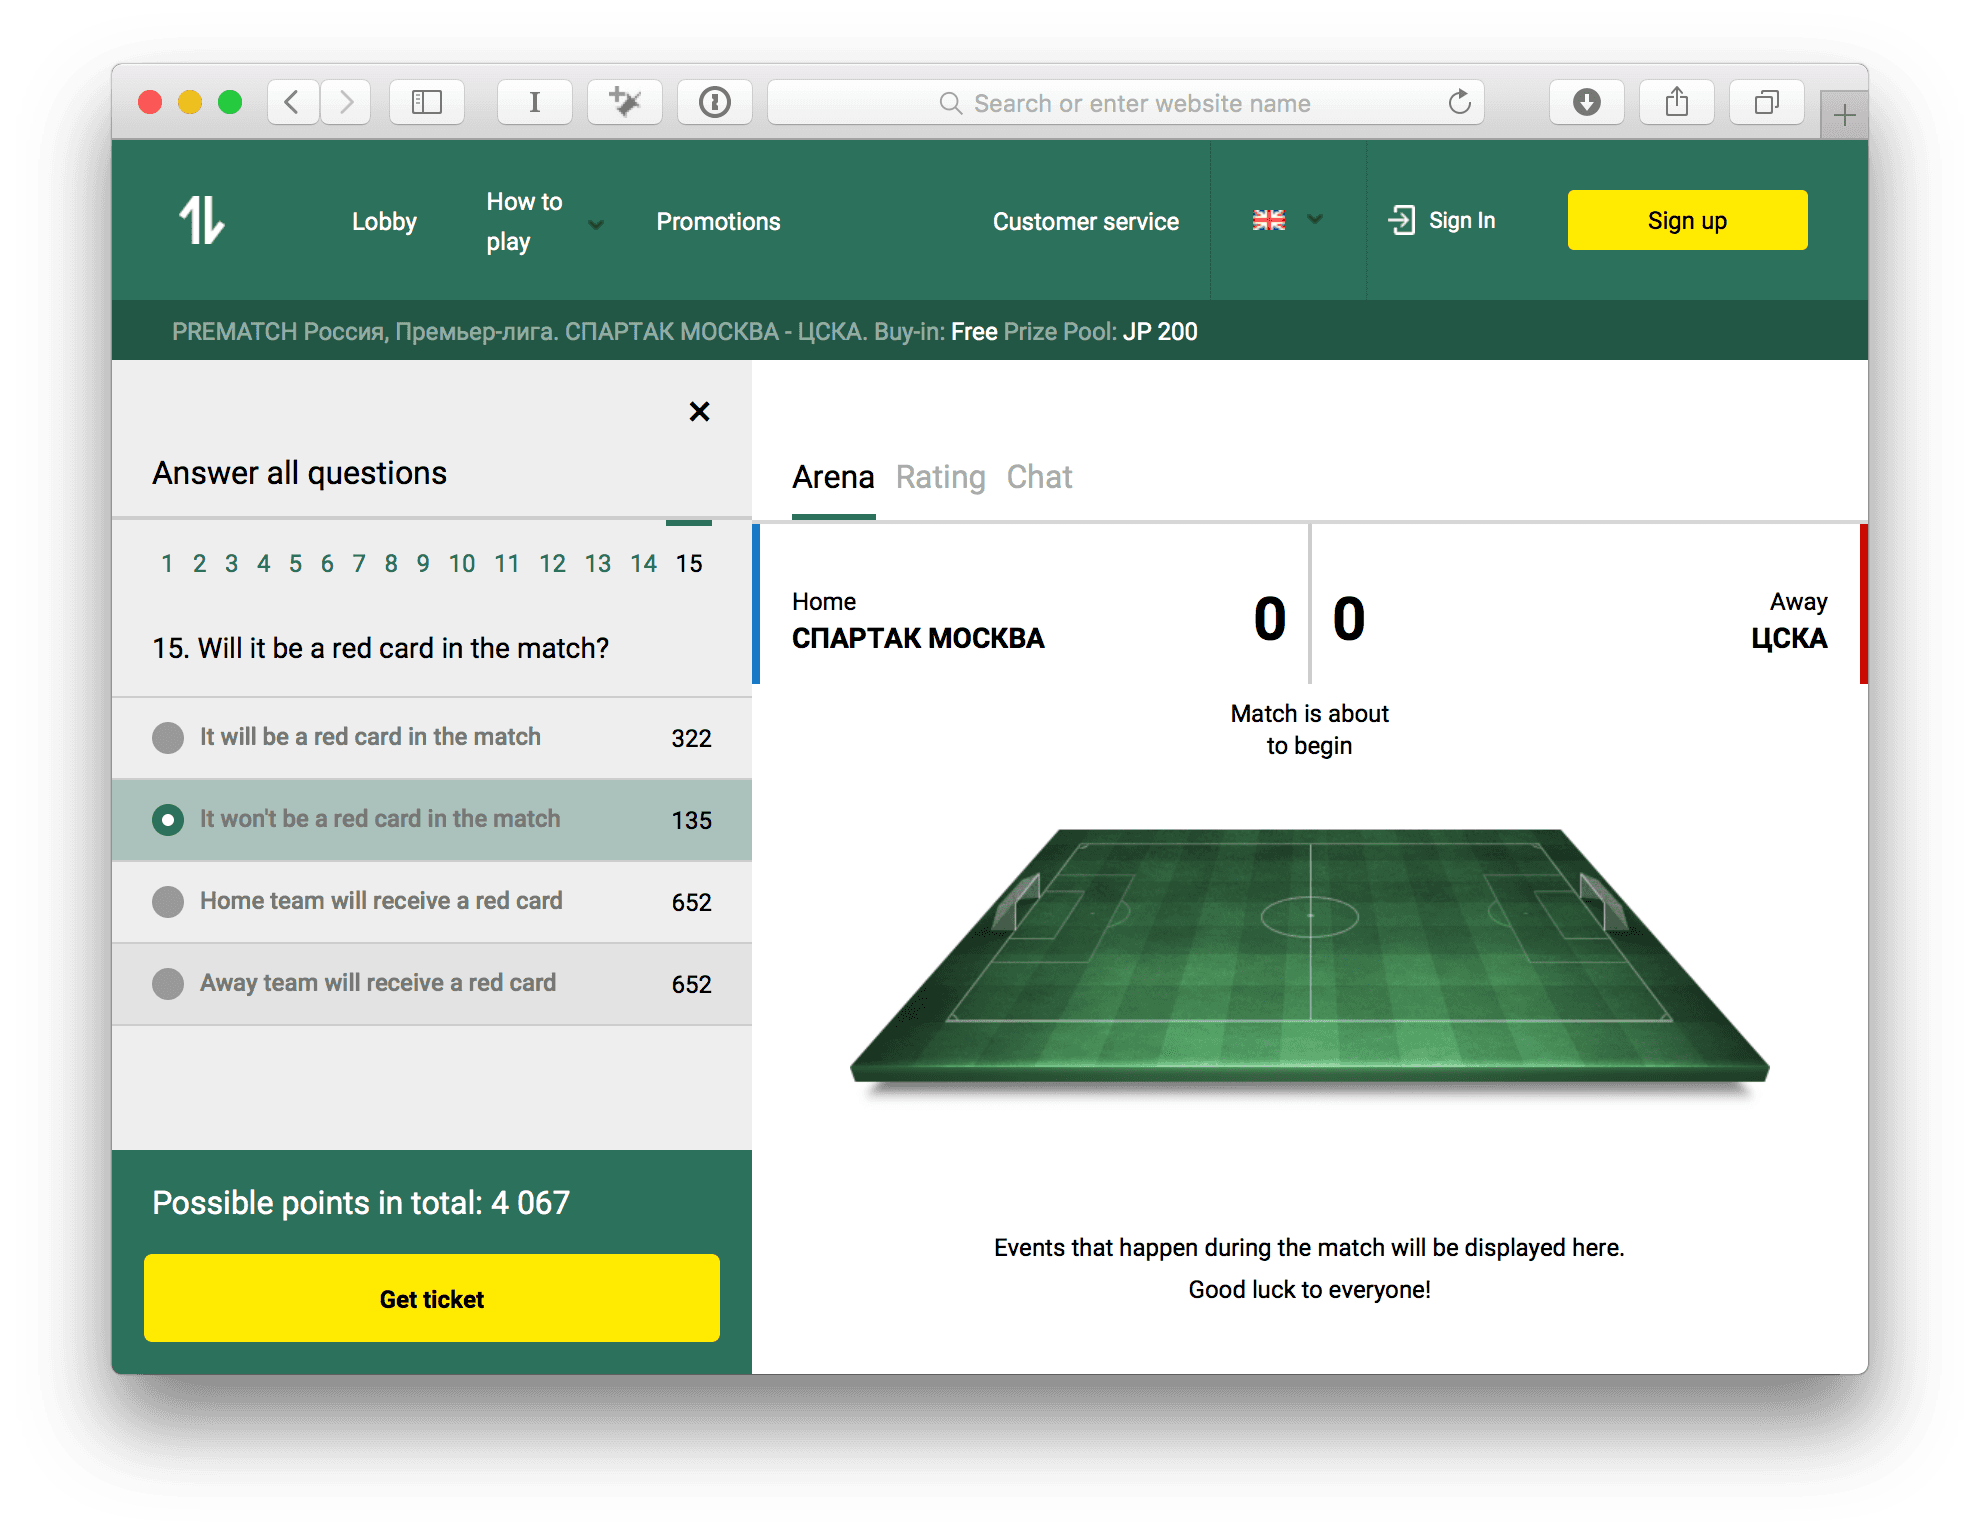Viewport: 1980px width, 1534px height.
Task: Select 'It won't be a red card' option
Action: pyautogui.click(x=432, y=820)
